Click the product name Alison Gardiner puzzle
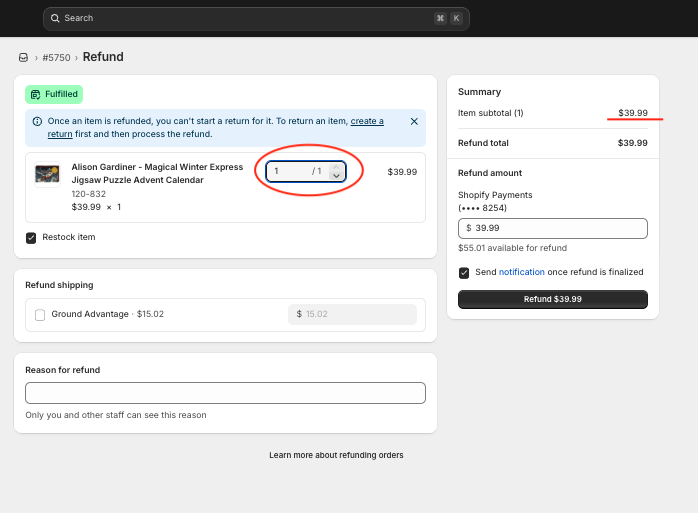The width and height of the screenshot is (698, 513). pos(157,173)
